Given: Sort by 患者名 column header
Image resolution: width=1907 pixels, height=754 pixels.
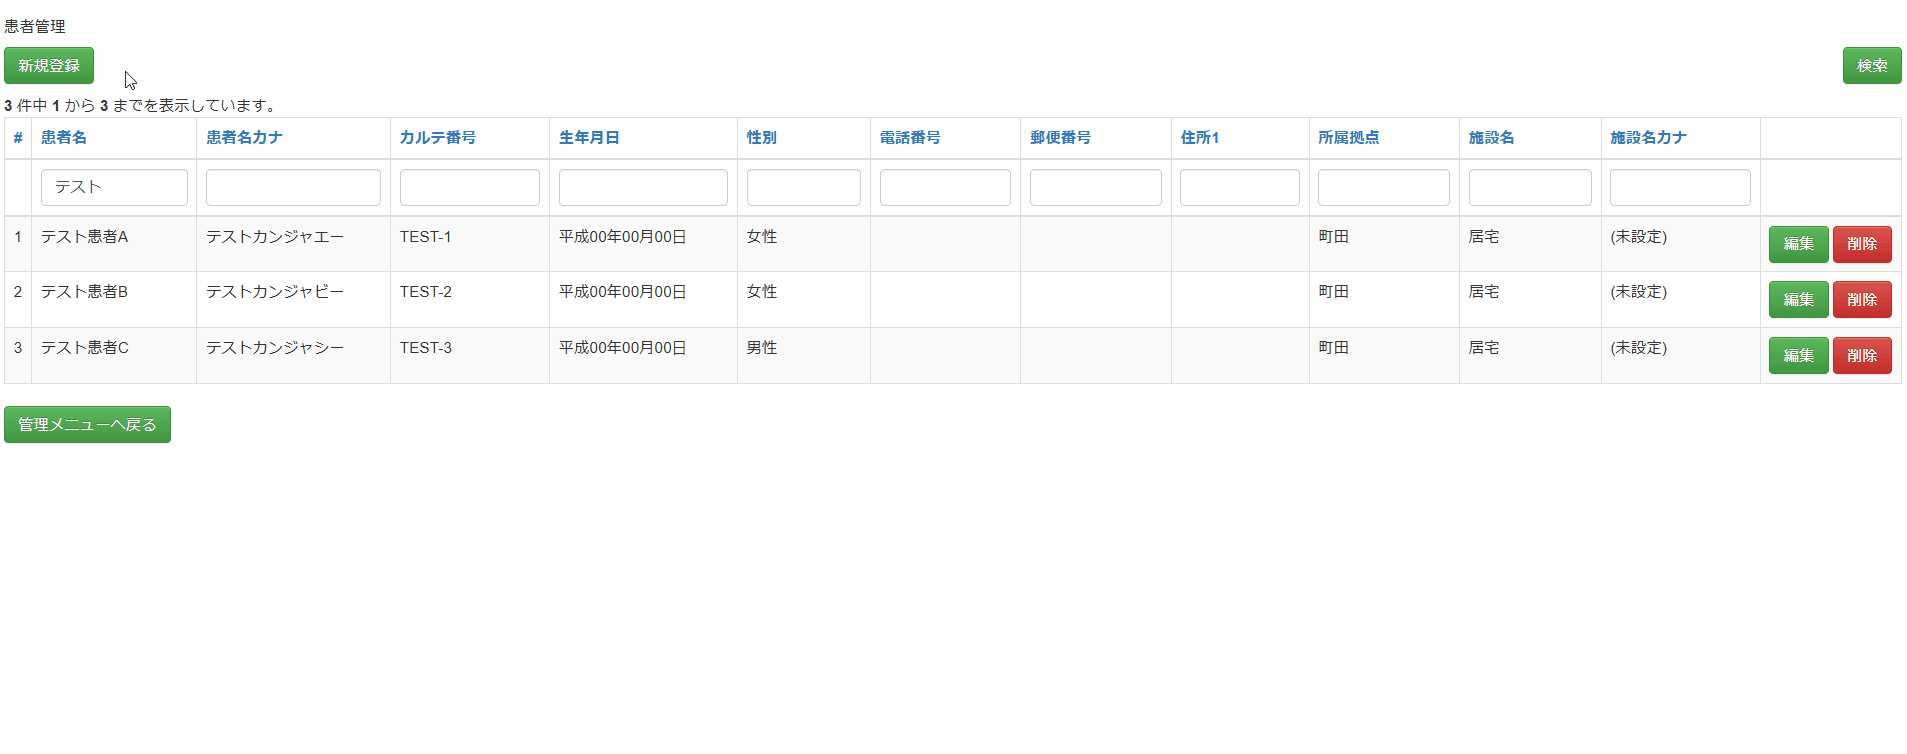Looking at the screenshot, I should [x=64, y=138].
